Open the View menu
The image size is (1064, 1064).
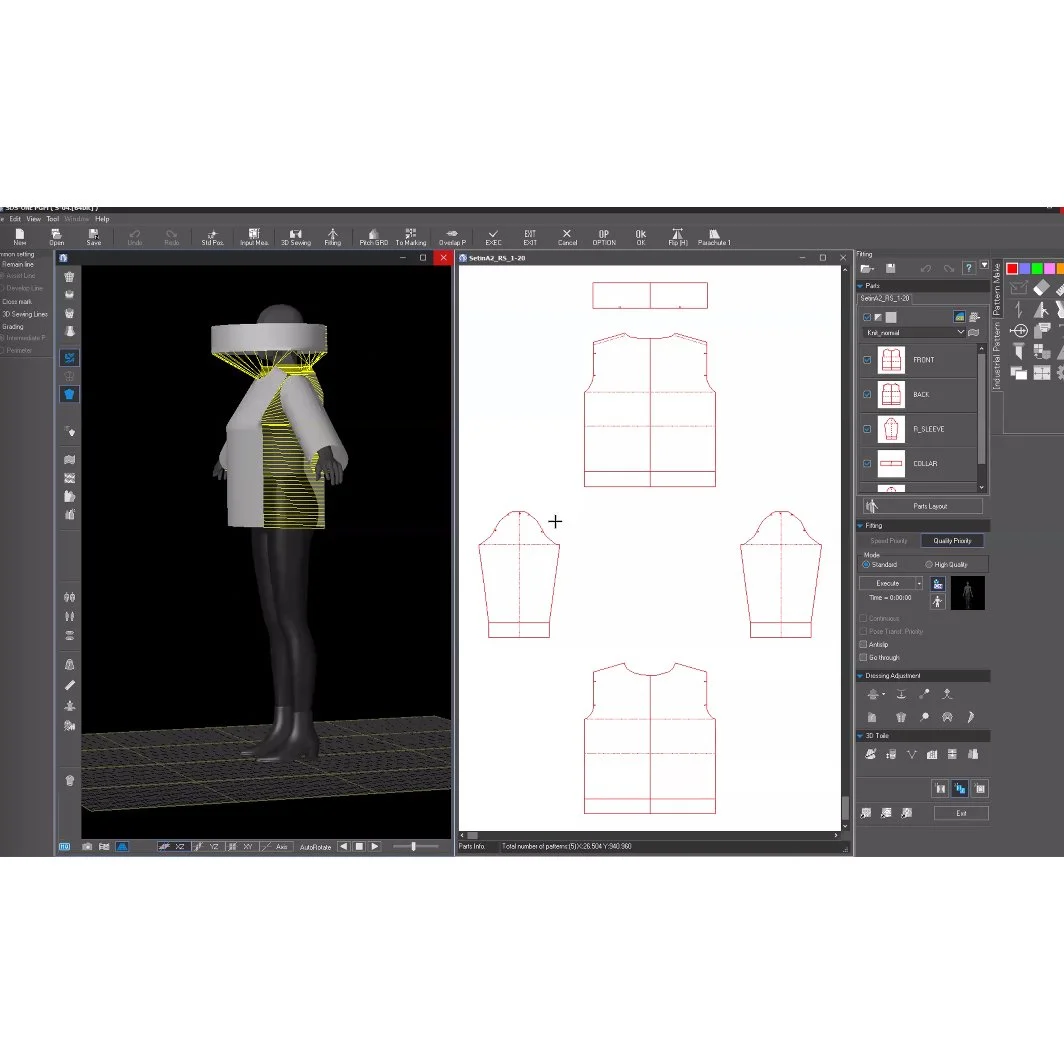click(33, 219)
